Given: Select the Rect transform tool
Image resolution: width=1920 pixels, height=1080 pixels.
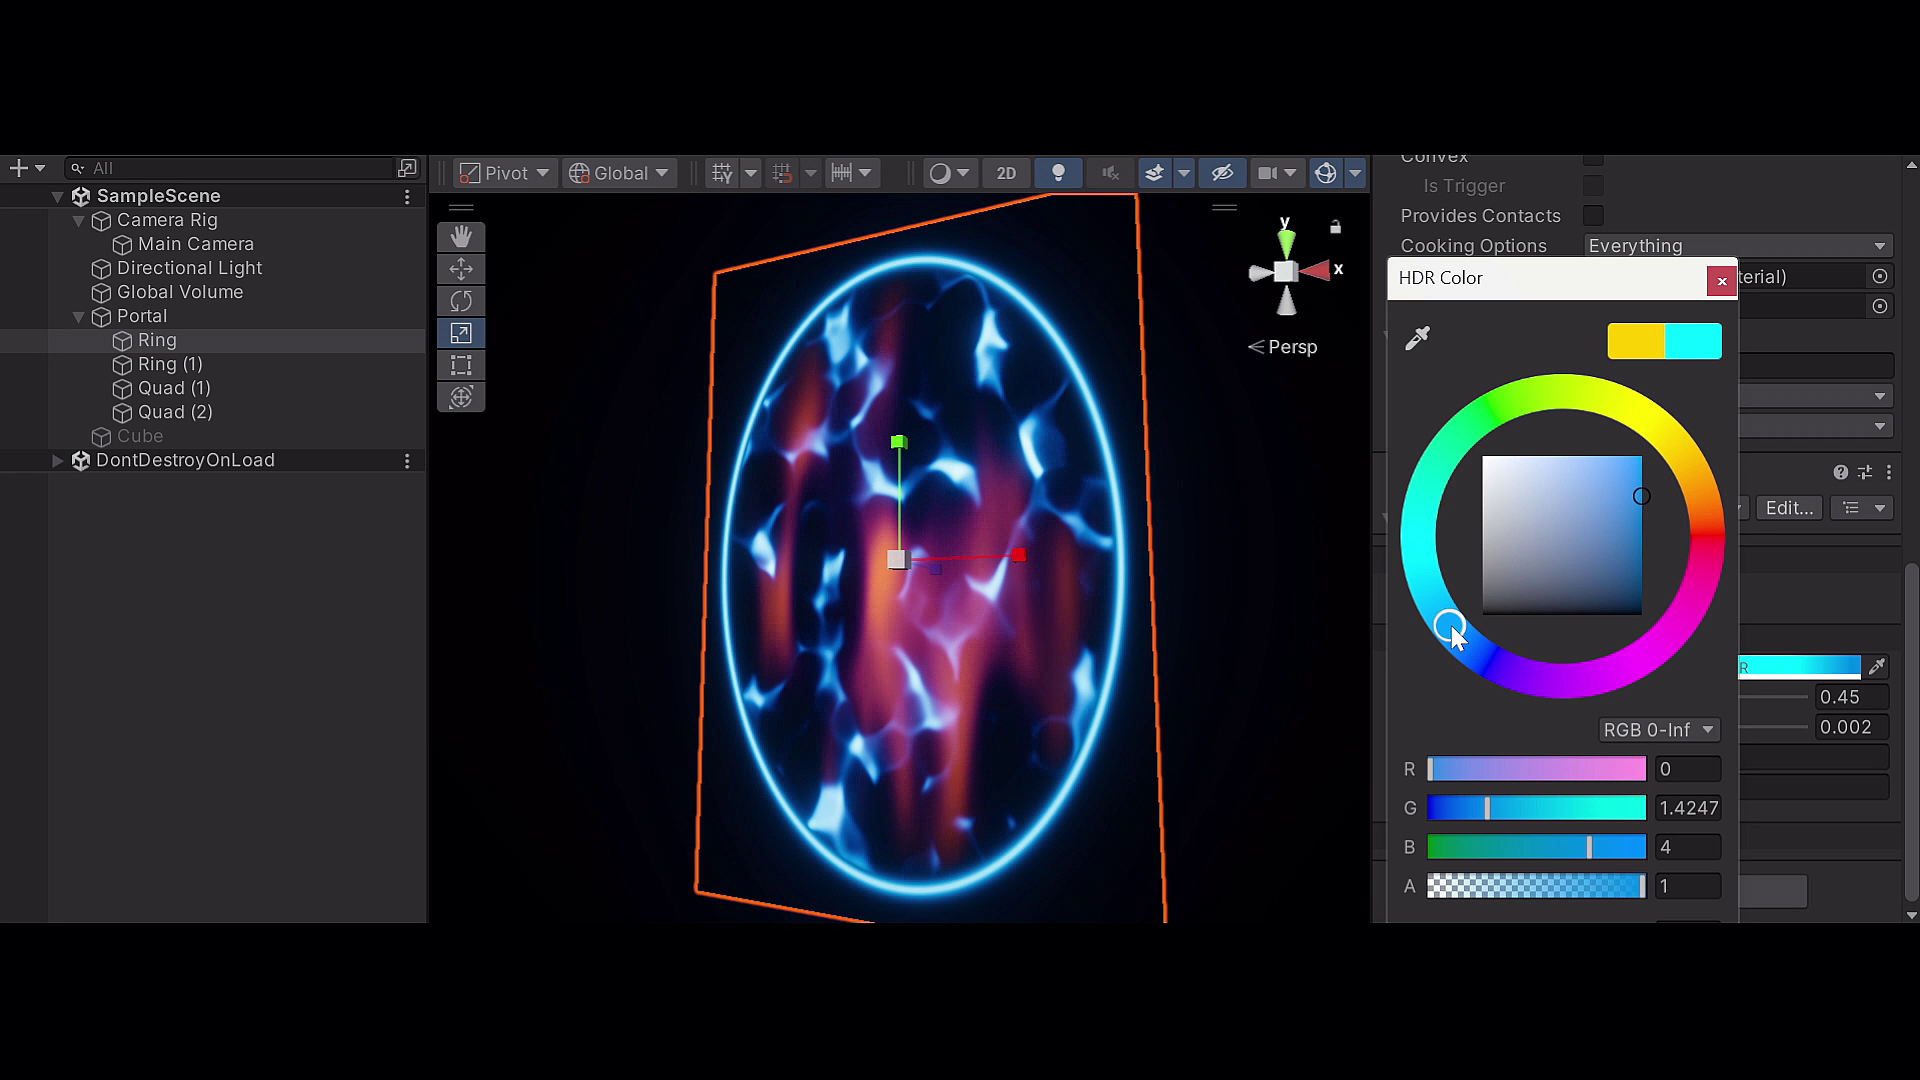Looking at the screenshot, I should tap(461, 365).
